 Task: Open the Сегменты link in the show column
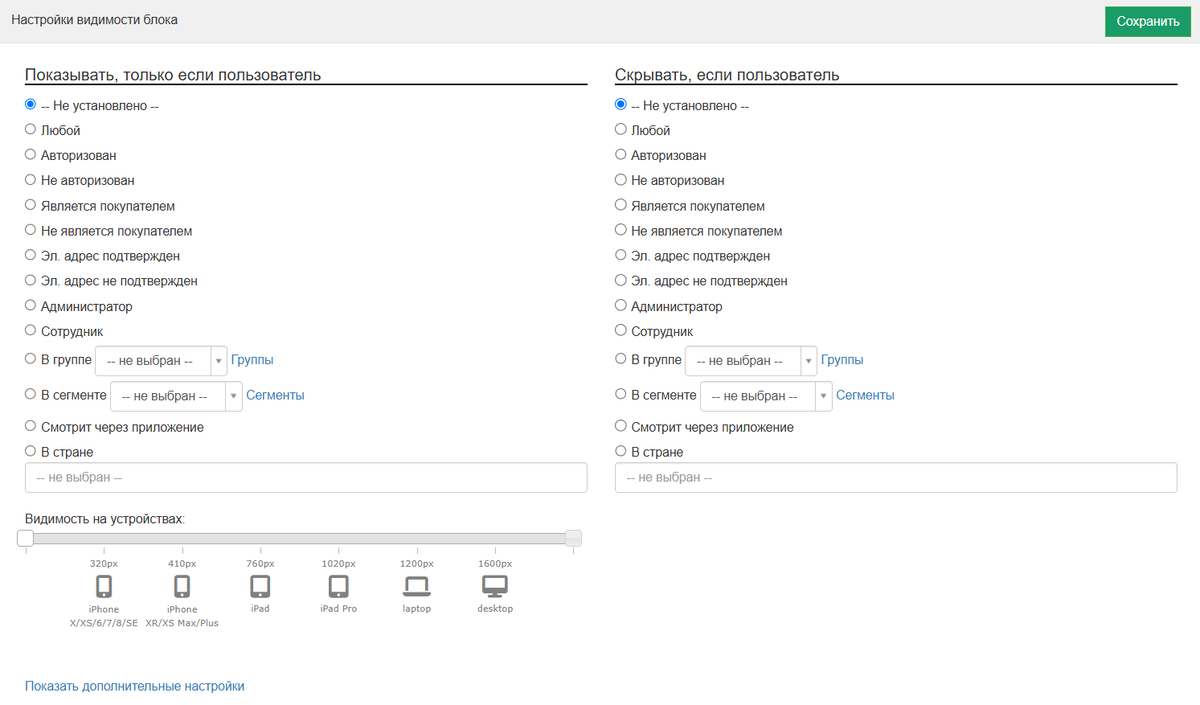[275, 395]
